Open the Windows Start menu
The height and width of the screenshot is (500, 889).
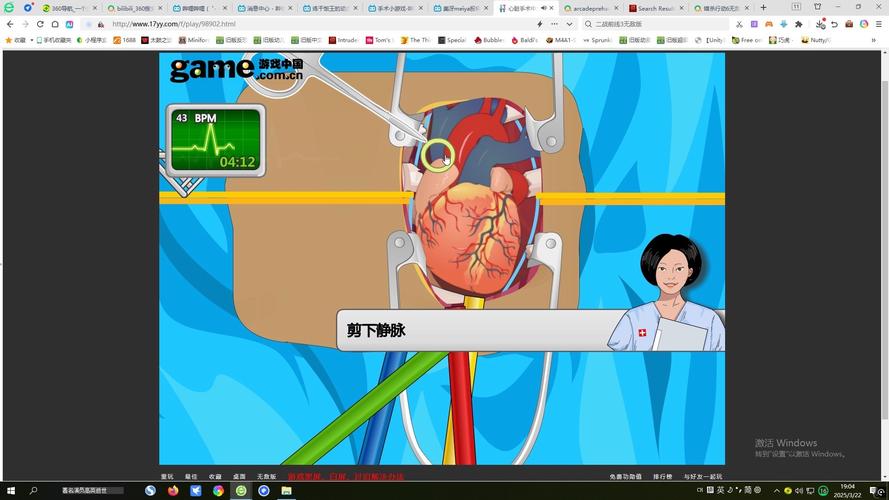tap(10, 490)
